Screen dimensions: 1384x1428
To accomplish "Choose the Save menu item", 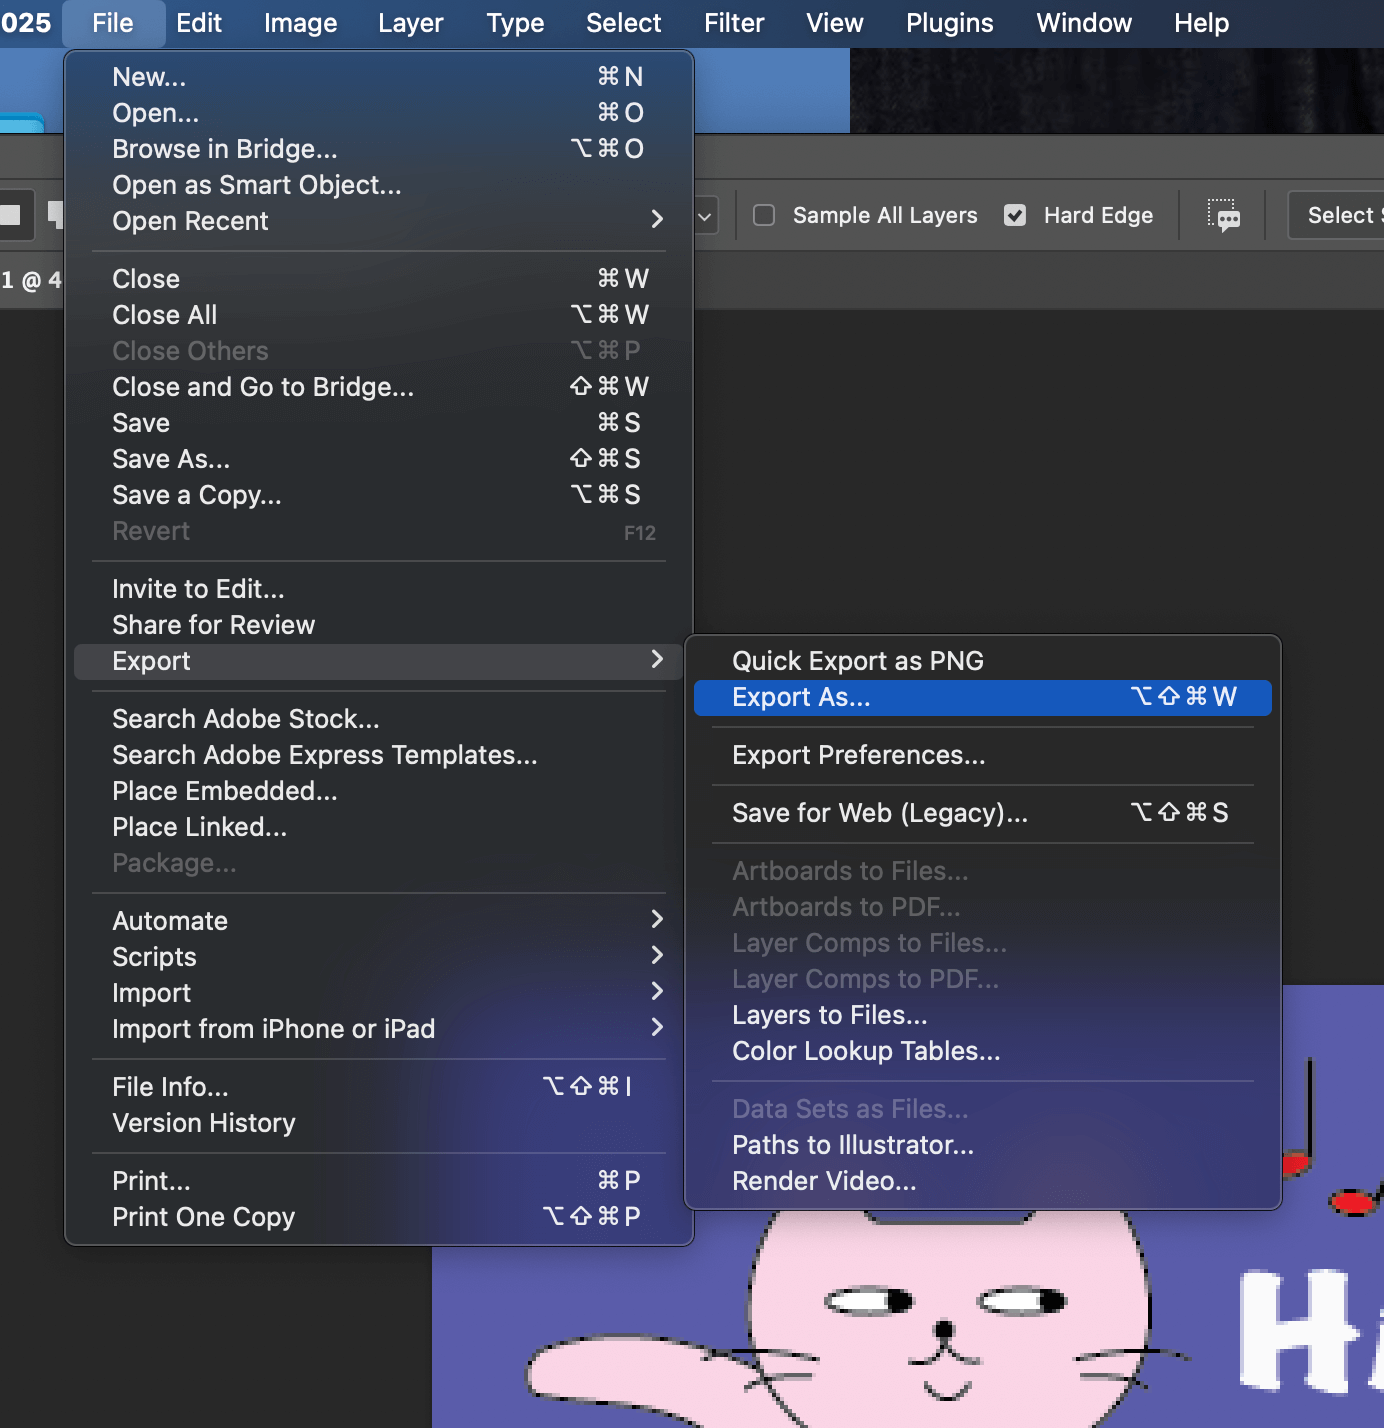I will pyautogui.click(x=379, y=423).
